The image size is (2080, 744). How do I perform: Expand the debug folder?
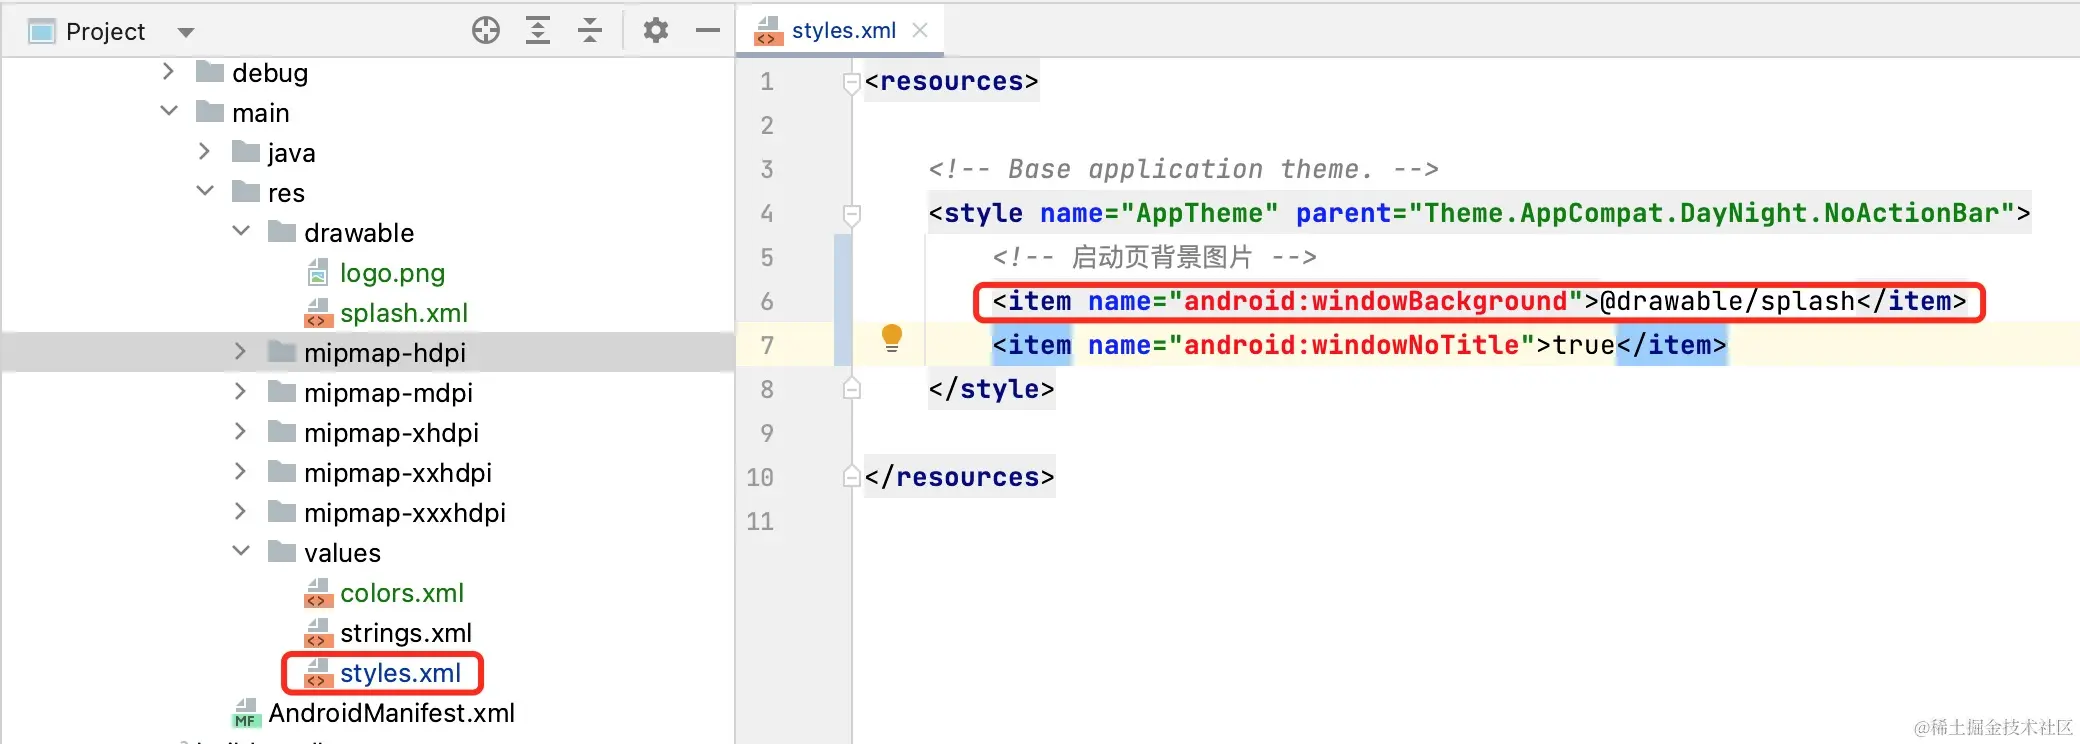(x=168, y=71)
